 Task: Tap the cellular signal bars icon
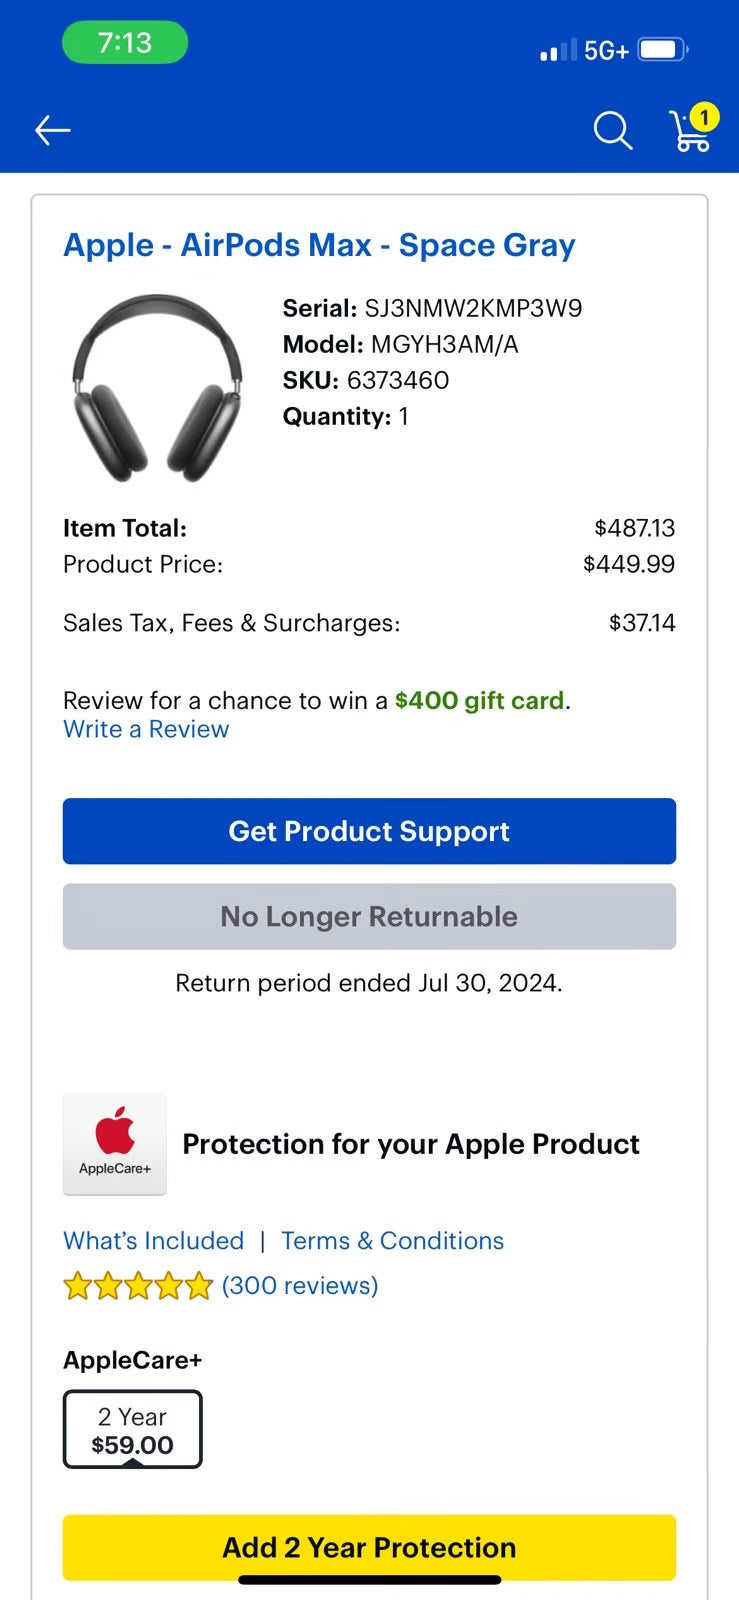[558, 50]
